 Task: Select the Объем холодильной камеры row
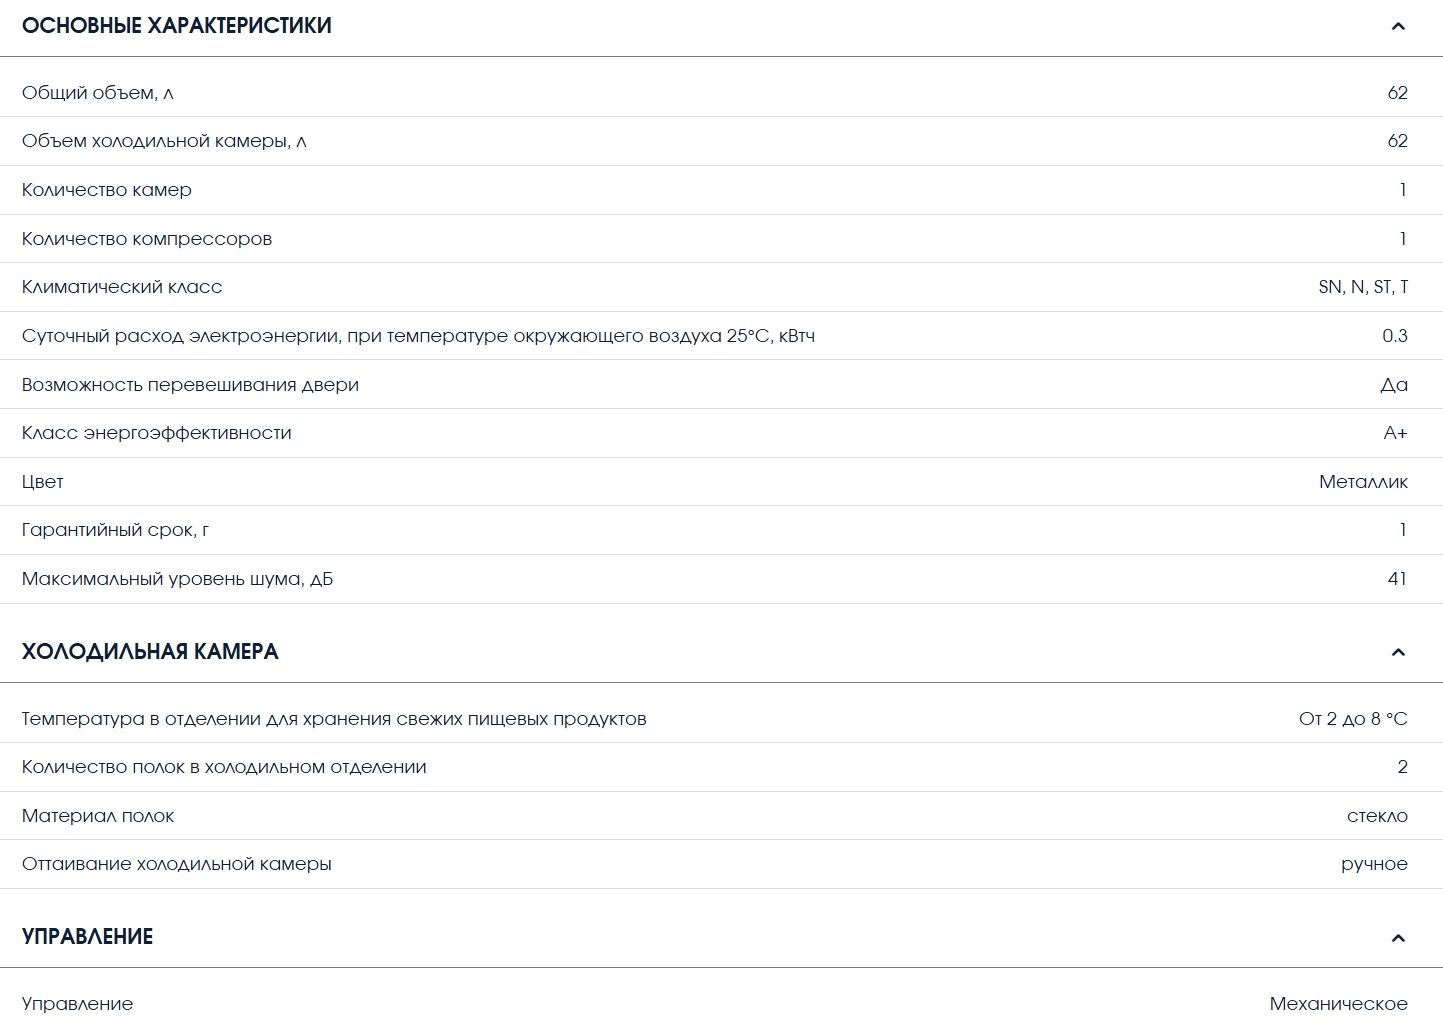pyautogui.click(x=721, y=141)
